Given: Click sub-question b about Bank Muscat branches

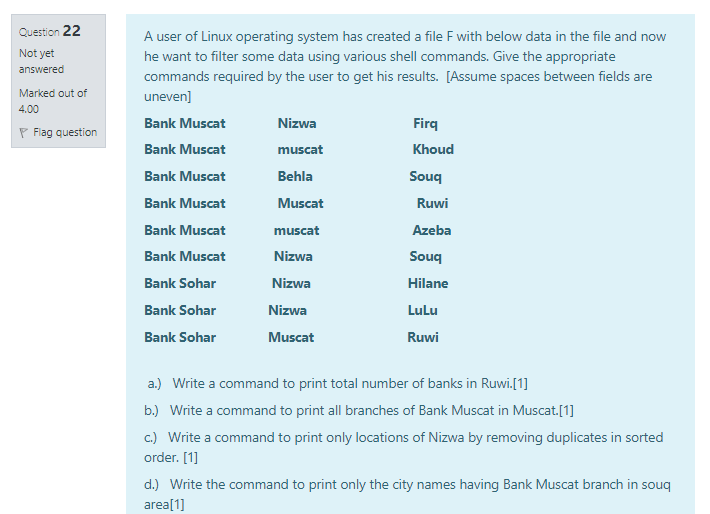Looking at the screenshot, I should pyautogui.click(x=359, y=411).
